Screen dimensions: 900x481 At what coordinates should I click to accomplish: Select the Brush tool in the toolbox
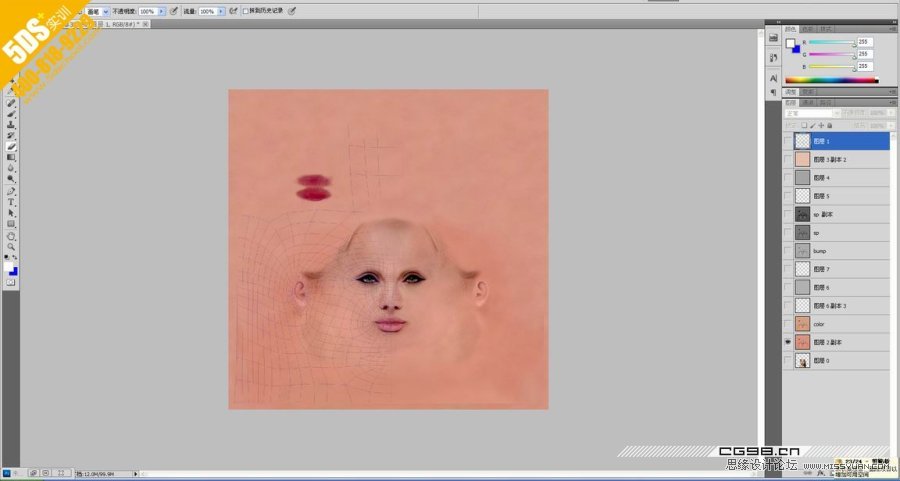pos(11,114)
